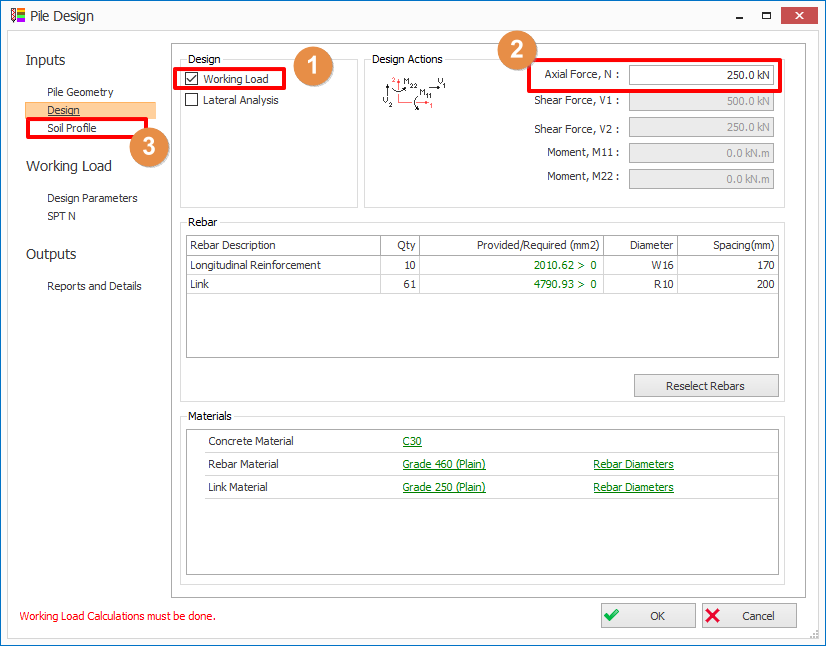The width and height of the screenshot is (826, 646).
Task: Click the Pile Design app icon in title bar
Action: point(15,16)
